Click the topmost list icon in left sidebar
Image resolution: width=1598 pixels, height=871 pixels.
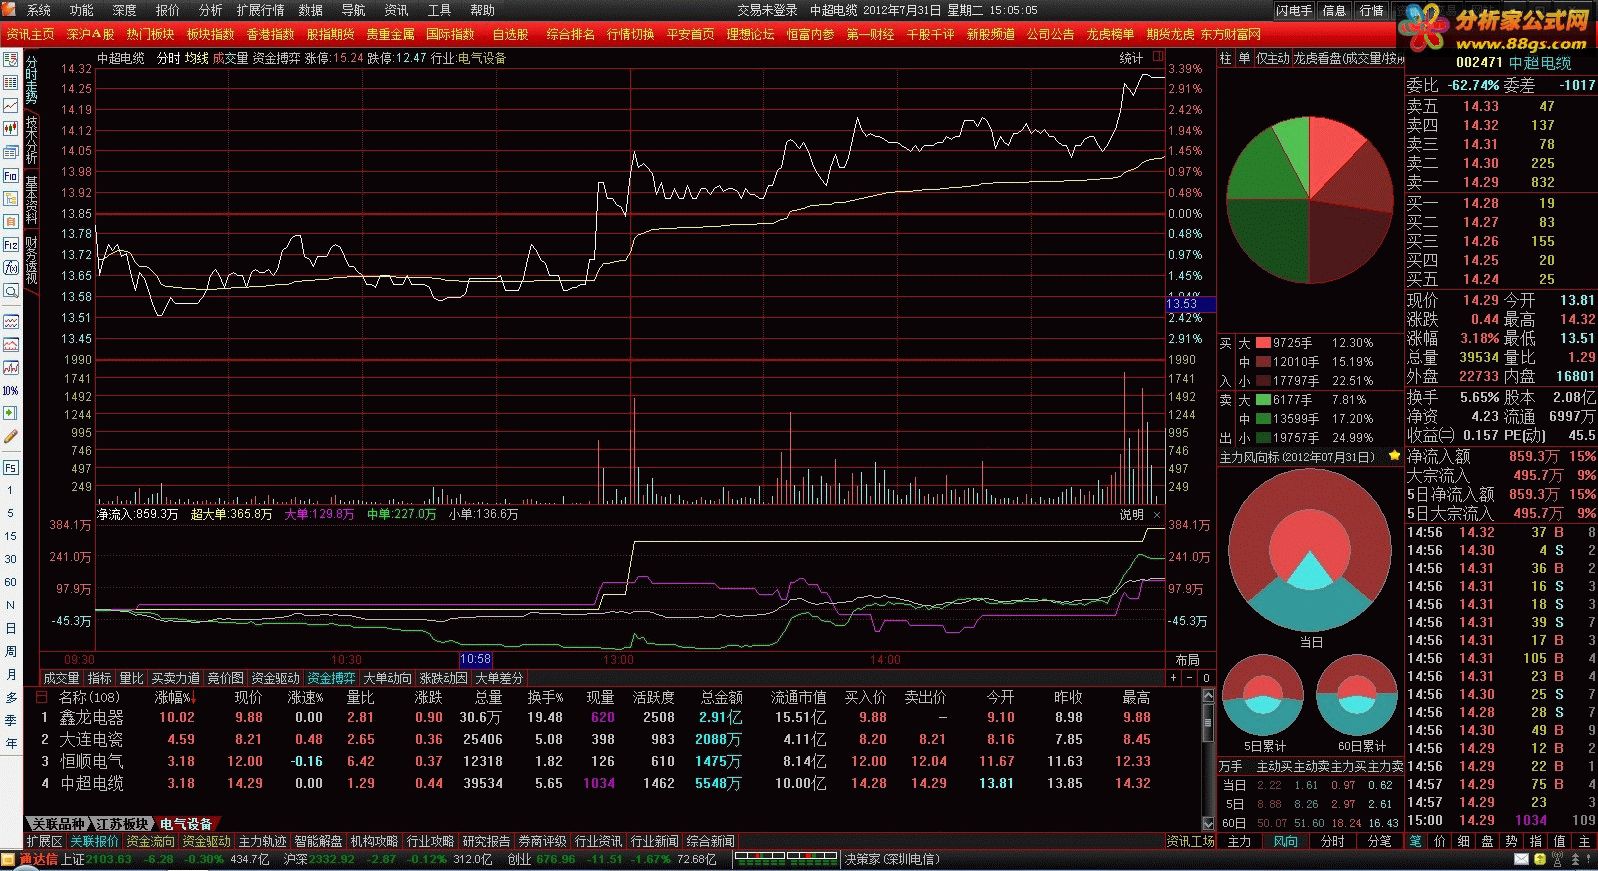point(11,59)
